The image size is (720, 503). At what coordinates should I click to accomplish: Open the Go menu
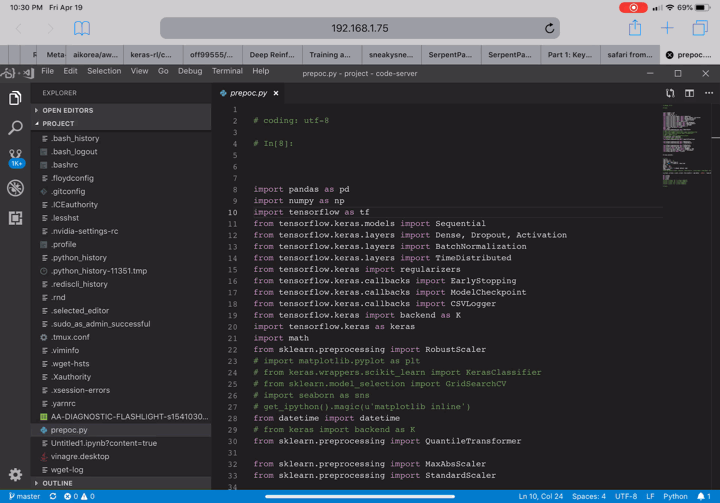point(163,71)
